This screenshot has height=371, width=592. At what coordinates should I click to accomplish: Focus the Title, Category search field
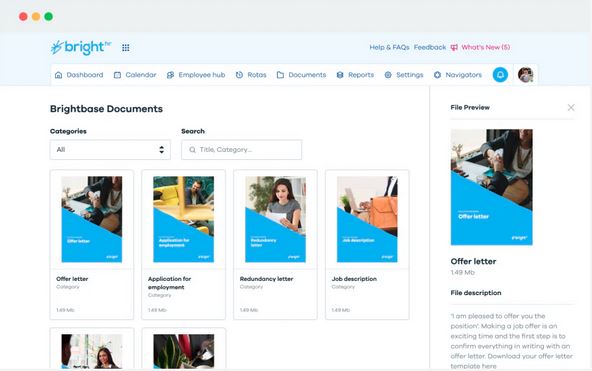point(242,150)
